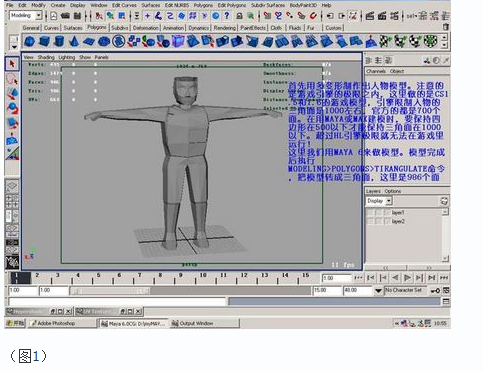
Task: Create a polygon cube from shelf
Action: [44, 42]
